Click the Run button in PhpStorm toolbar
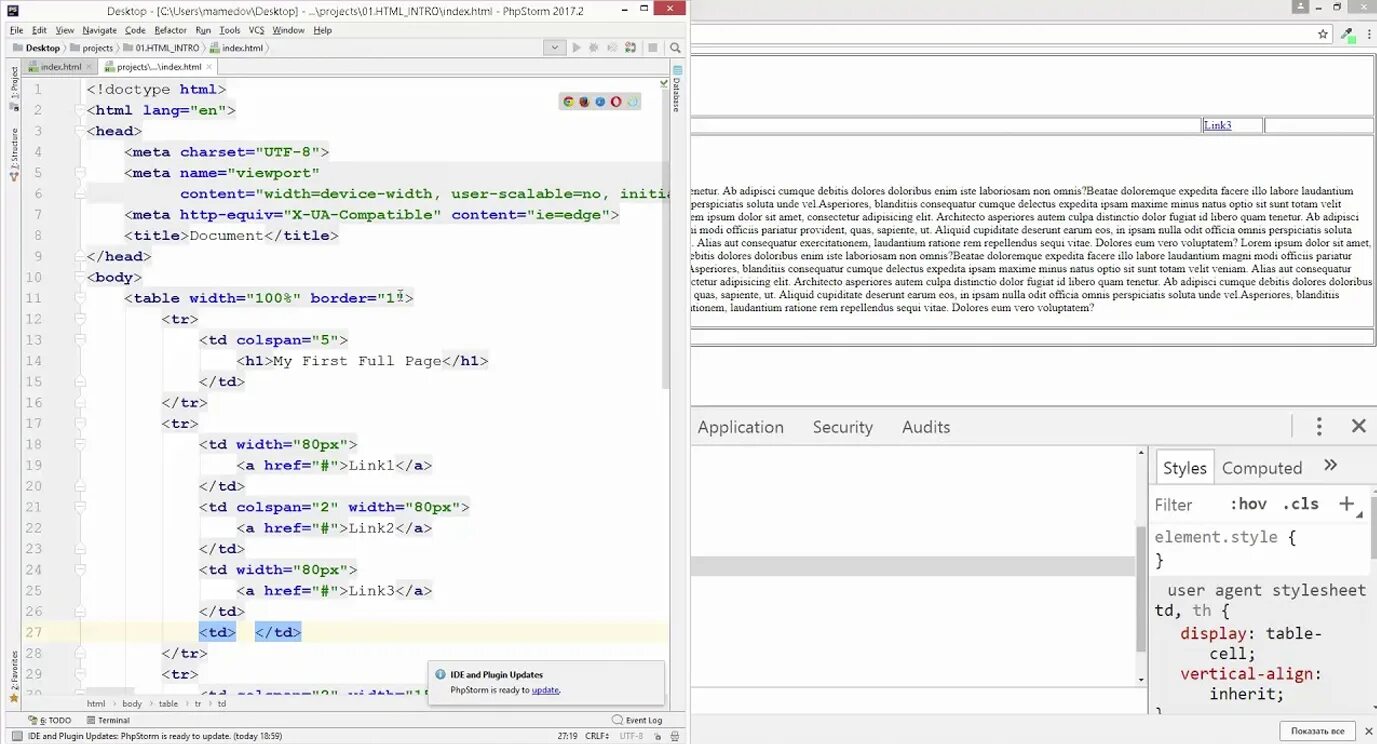This screenshot has width=1377, height=744. point(576,47)
